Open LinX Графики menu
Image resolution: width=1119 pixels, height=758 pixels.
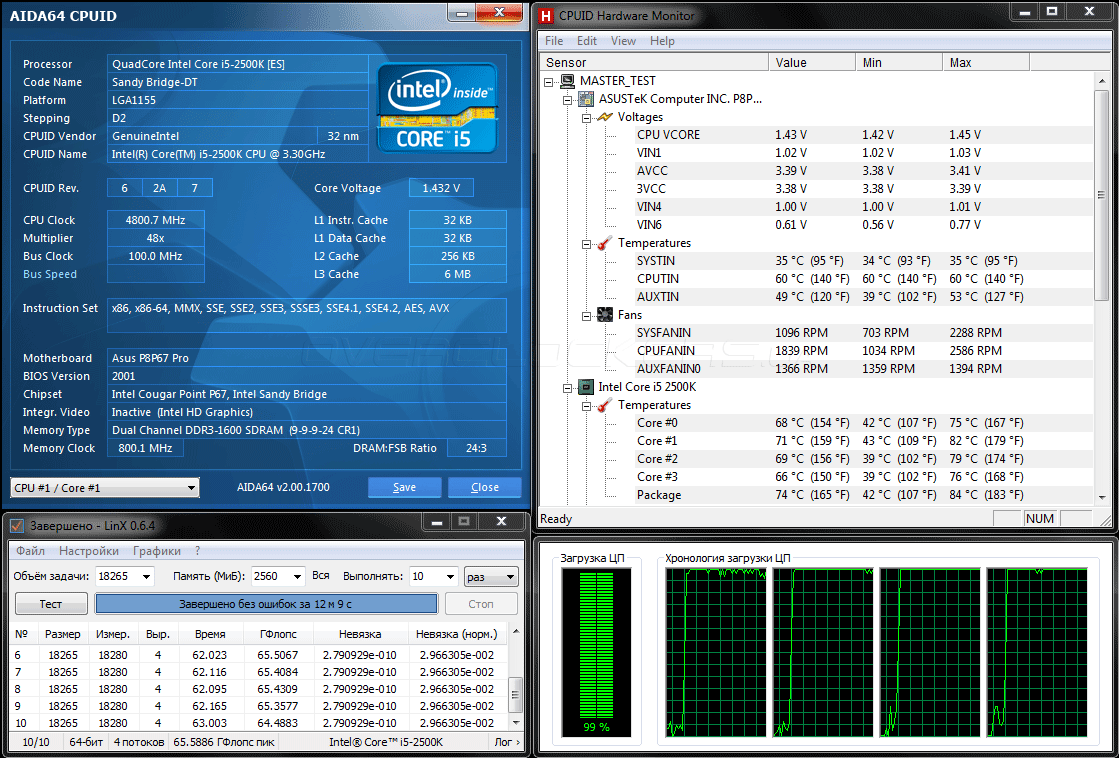tap(156, 551)
